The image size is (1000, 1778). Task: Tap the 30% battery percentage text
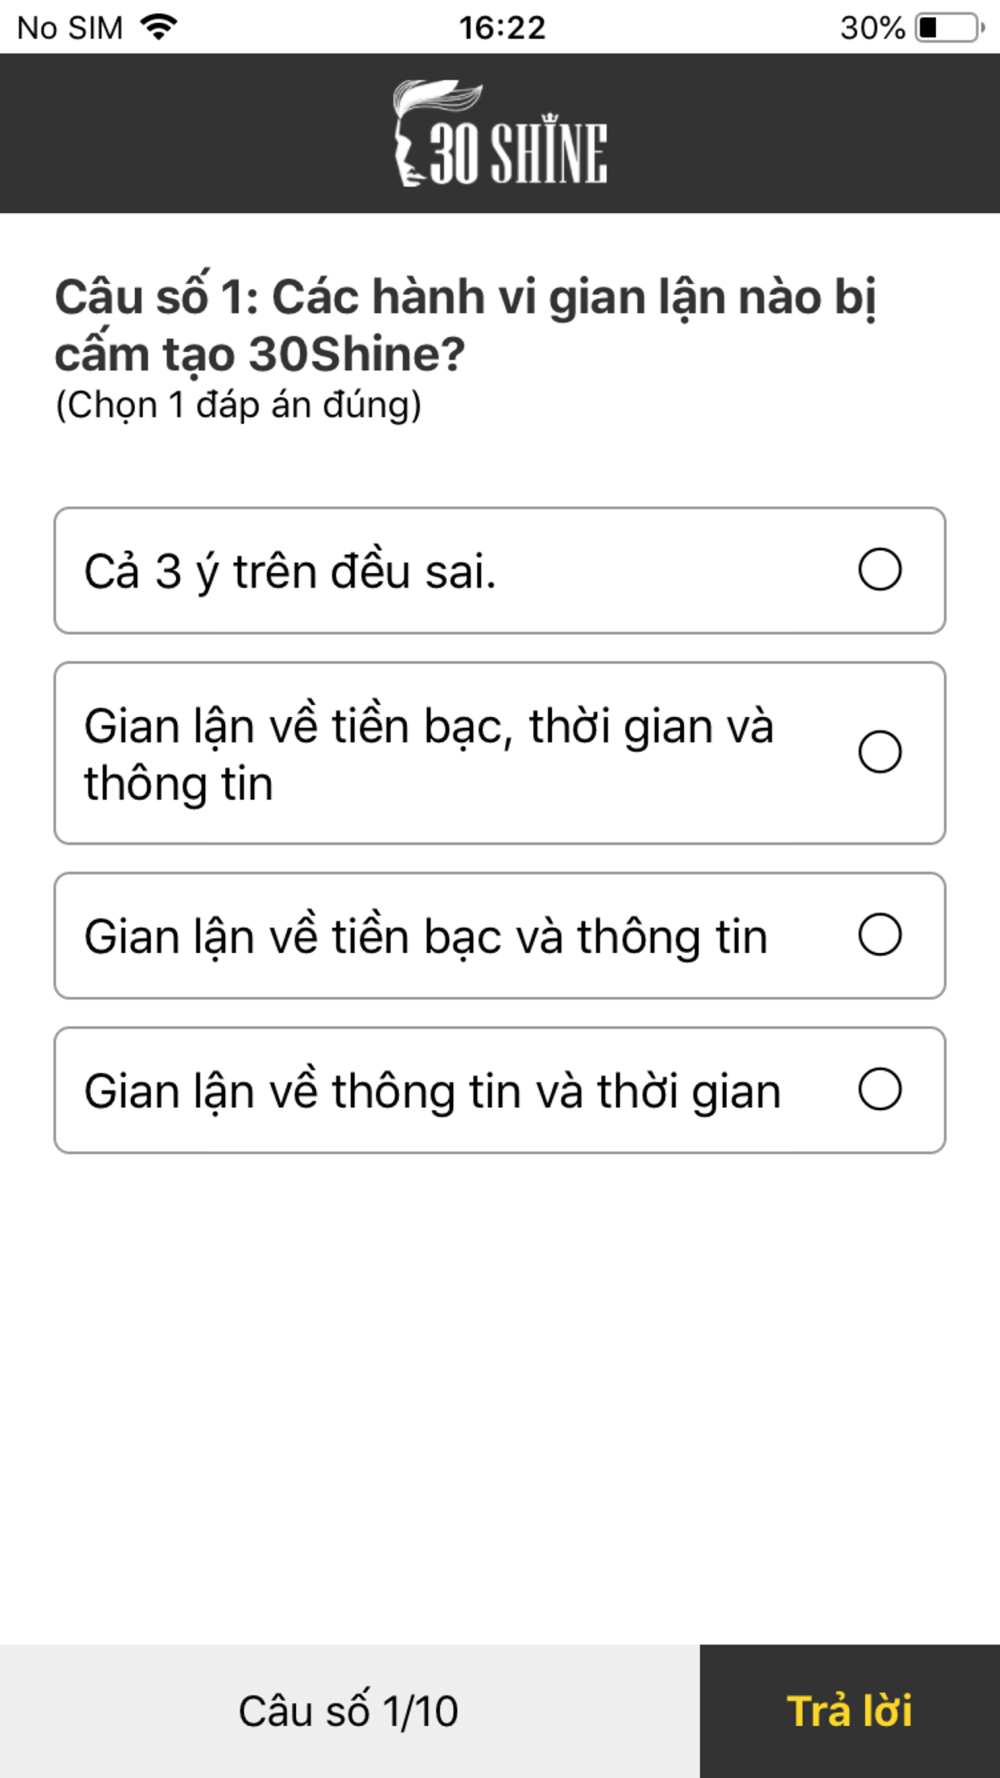pyautogui.click(x=872, y=28)
